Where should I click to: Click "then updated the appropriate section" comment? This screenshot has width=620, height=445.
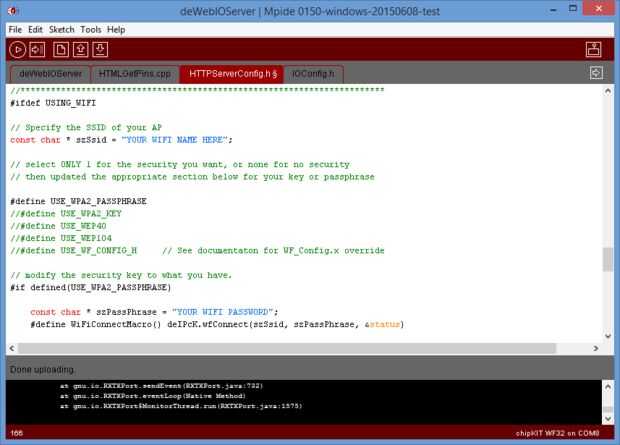192,177
